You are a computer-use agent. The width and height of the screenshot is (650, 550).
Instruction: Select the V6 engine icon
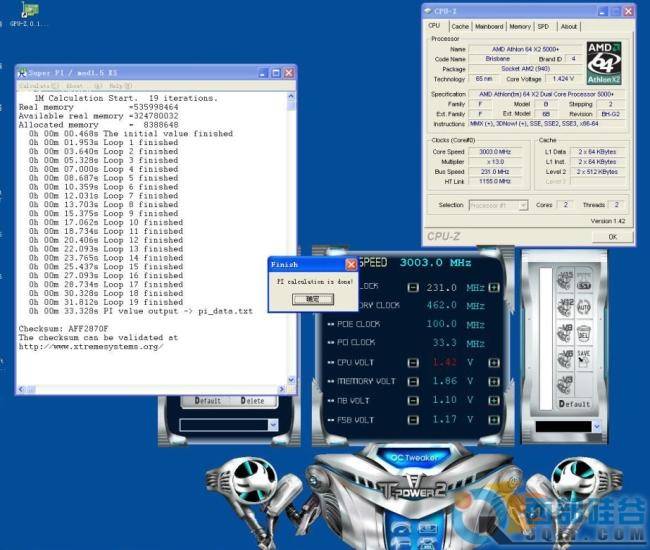(565, 359)
